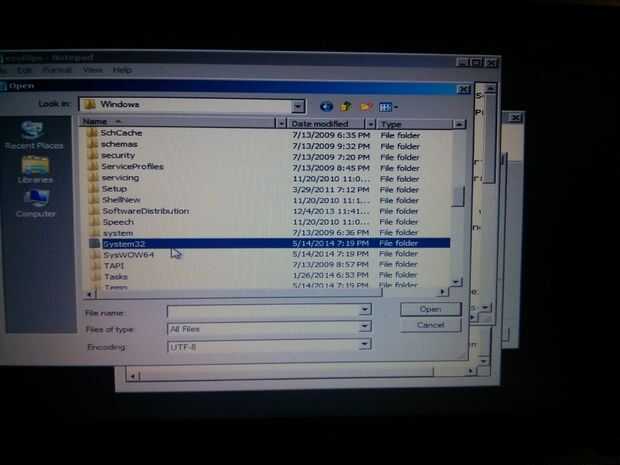620x465 pixels.
Task: Select the ShellNew folder icon
Action: coord(94,199)
